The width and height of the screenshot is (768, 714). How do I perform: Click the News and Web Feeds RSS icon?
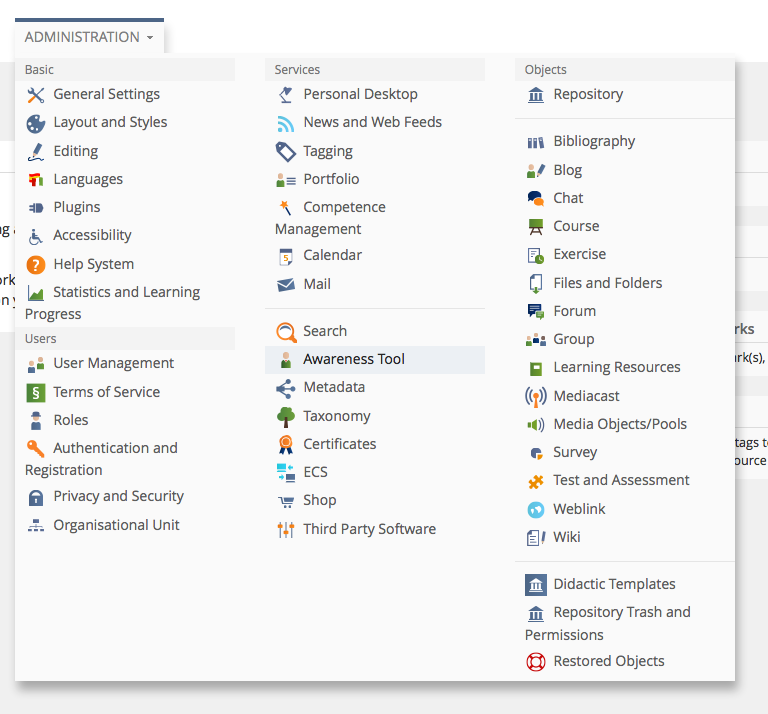point(286,123)
